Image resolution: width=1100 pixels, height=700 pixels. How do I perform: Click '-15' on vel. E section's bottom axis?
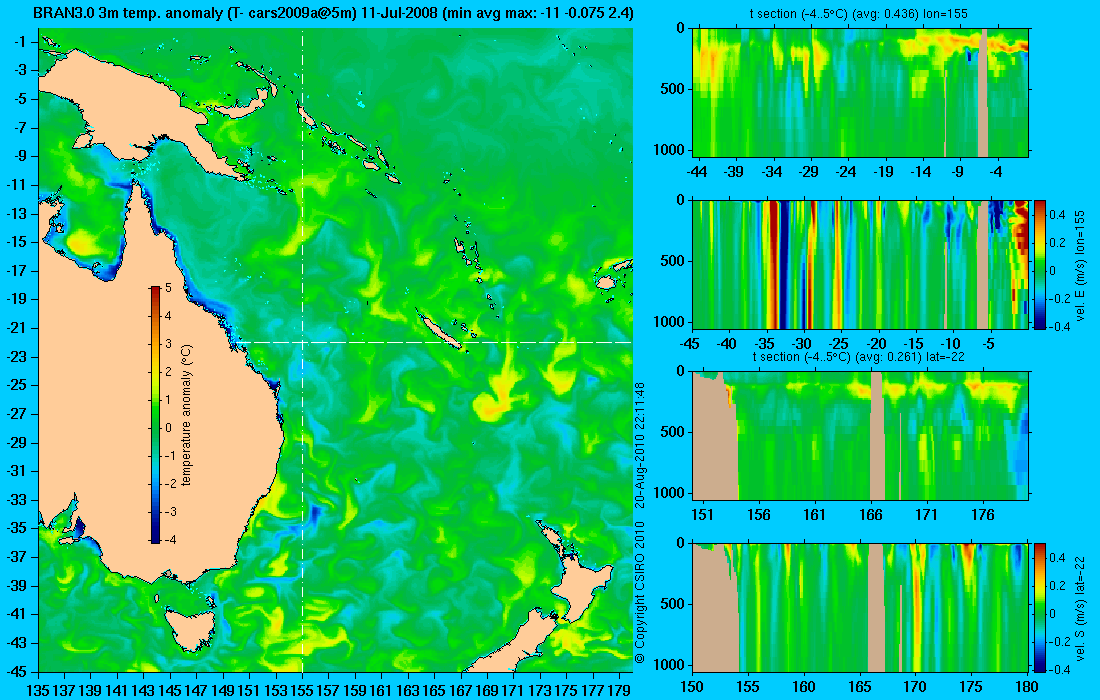pyautogui.click(x=914, y=344)
